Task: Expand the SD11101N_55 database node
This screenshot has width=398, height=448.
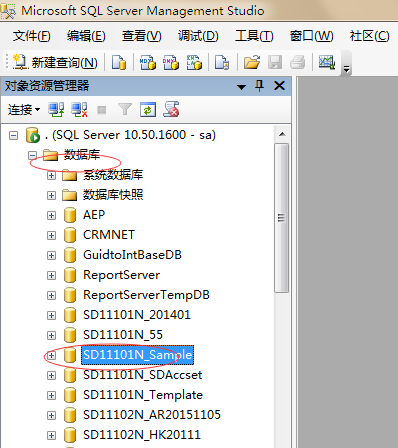Action: click(x=51, y=335)
